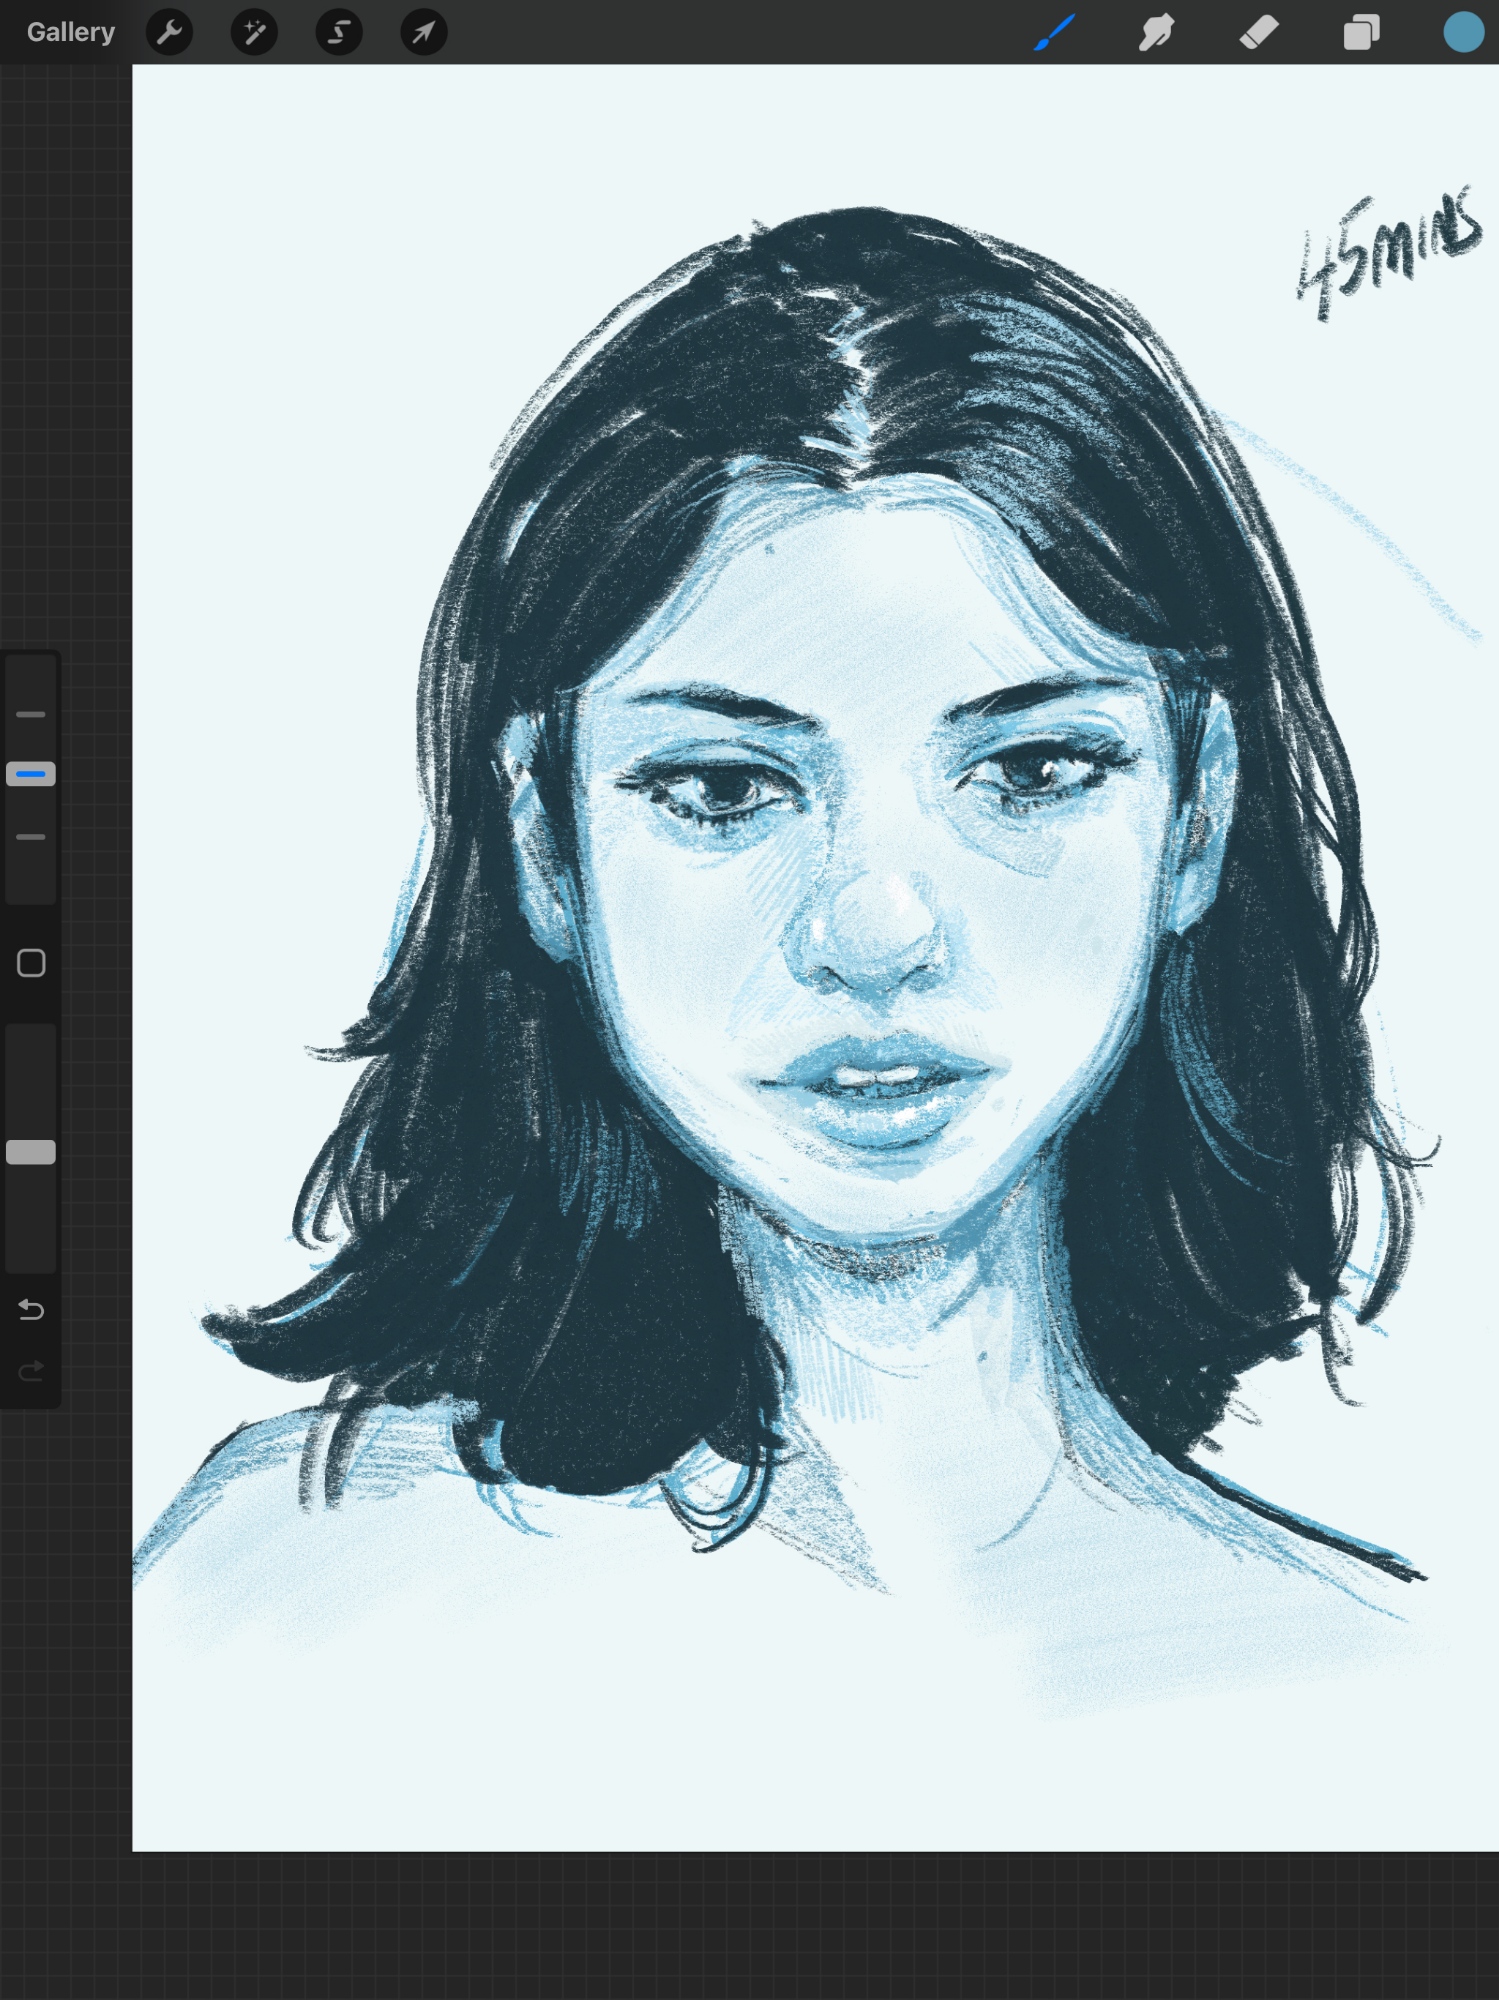Screen dimensions: 1499x2000
Task: Open the Gallery
Action: [x=70, y=32]
